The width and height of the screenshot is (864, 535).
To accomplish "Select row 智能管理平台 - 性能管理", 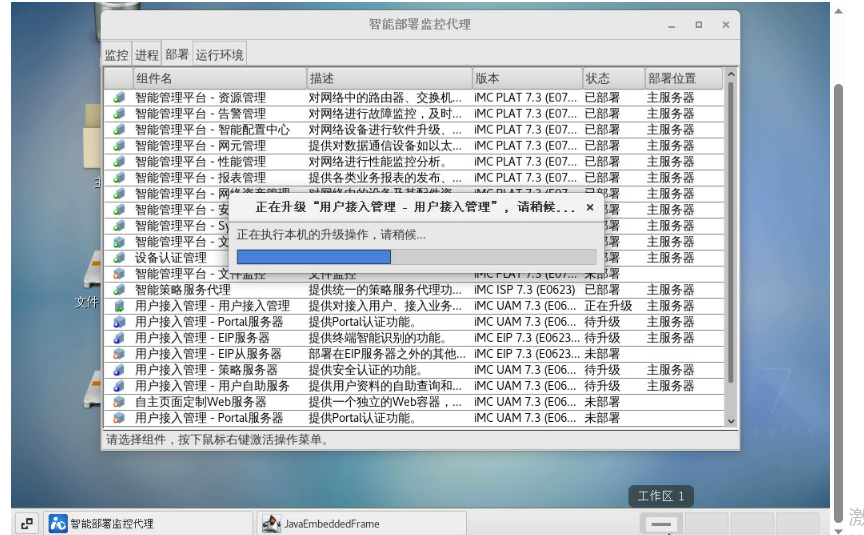I will pyautogui.click(x=201, y=161).
